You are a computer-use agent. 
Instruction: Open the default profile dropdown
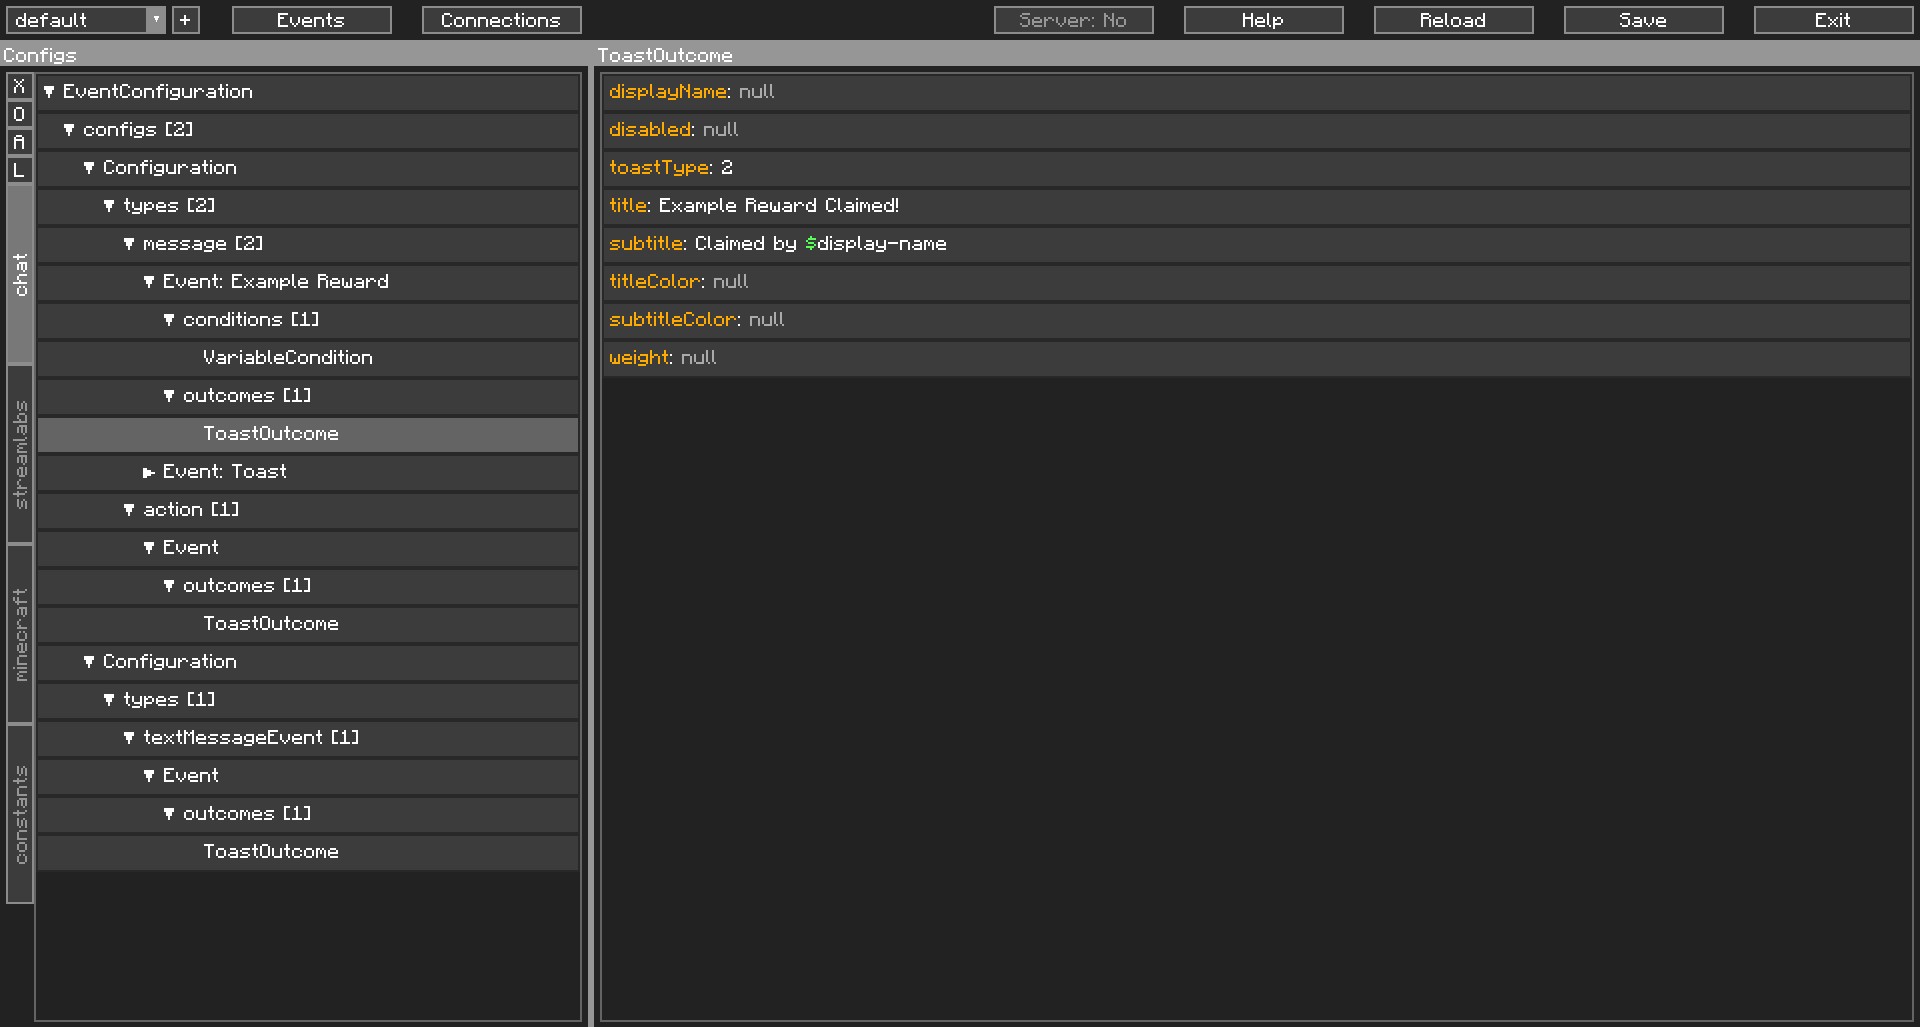point(156,20)
